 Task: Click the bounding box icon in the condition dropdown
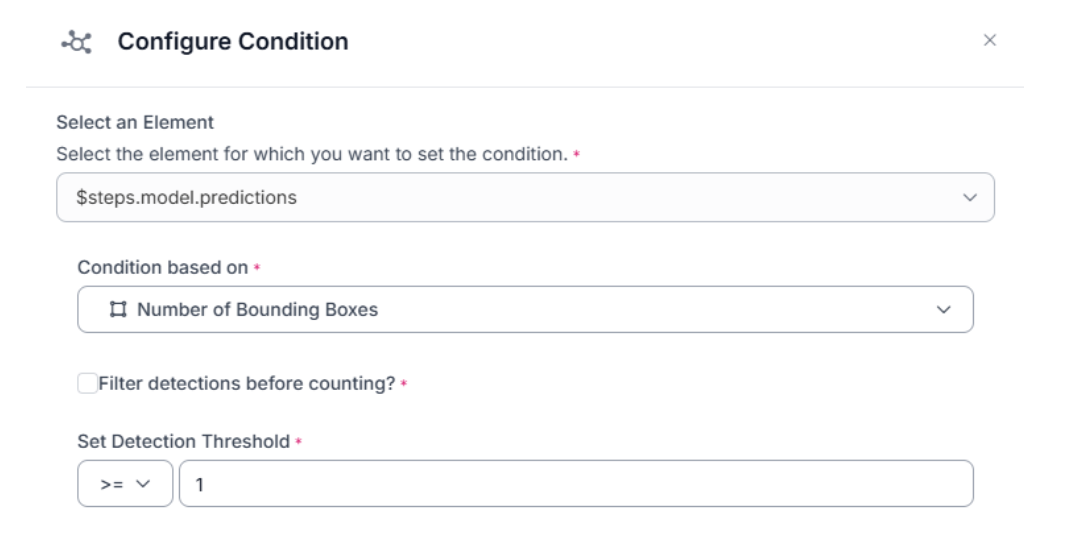119,310
